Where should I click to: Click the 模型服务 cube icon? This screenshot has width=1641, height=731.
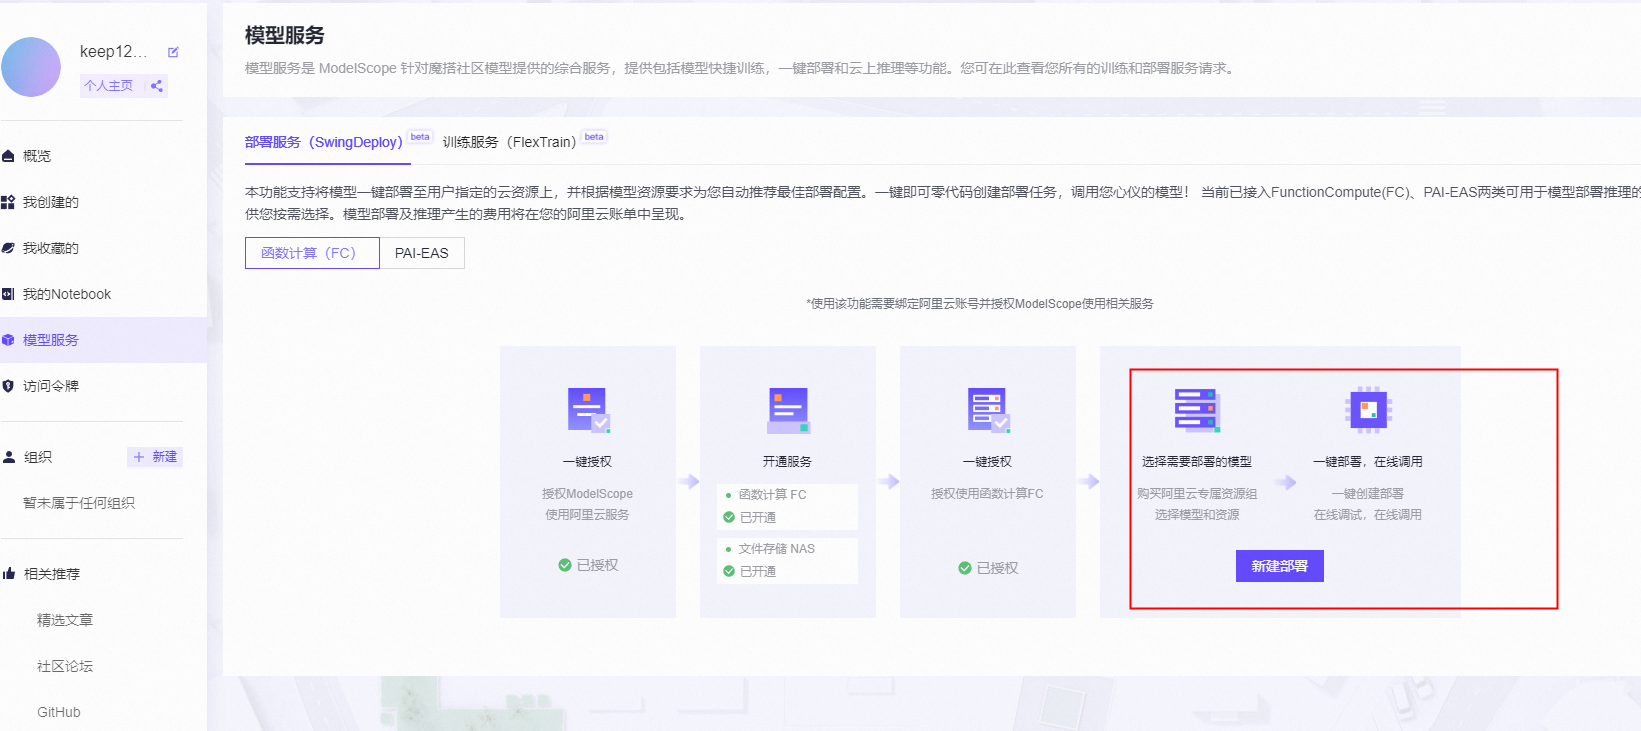pyautogui.click(x=8, y=340)
